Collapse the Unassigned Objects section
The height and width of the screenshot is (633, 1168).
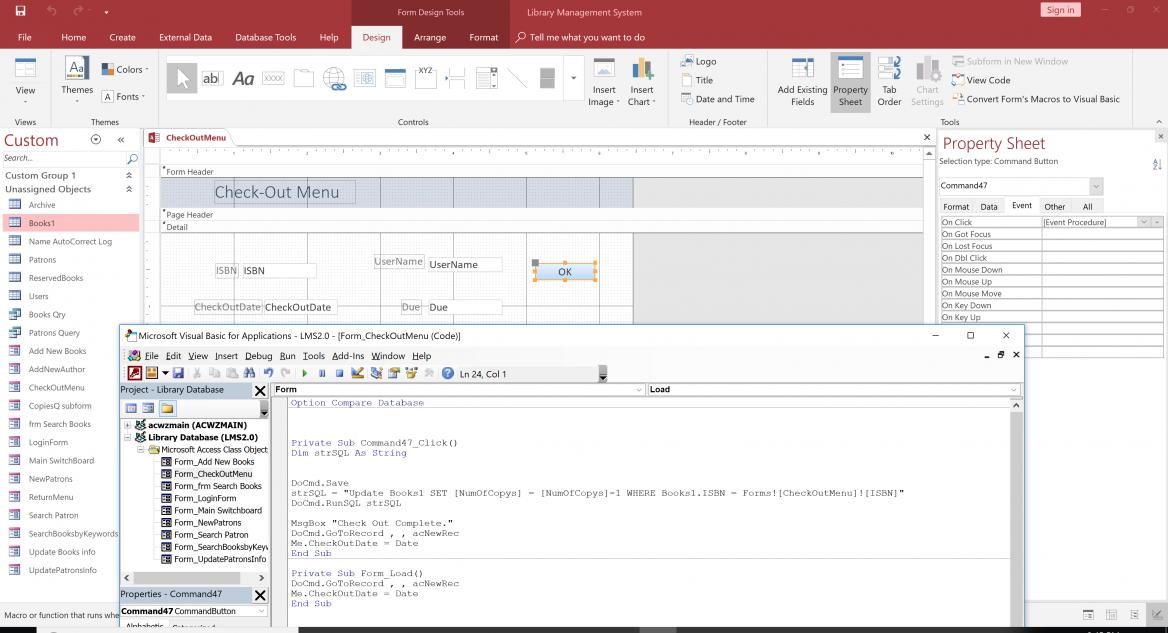click(x=129, y=189)
